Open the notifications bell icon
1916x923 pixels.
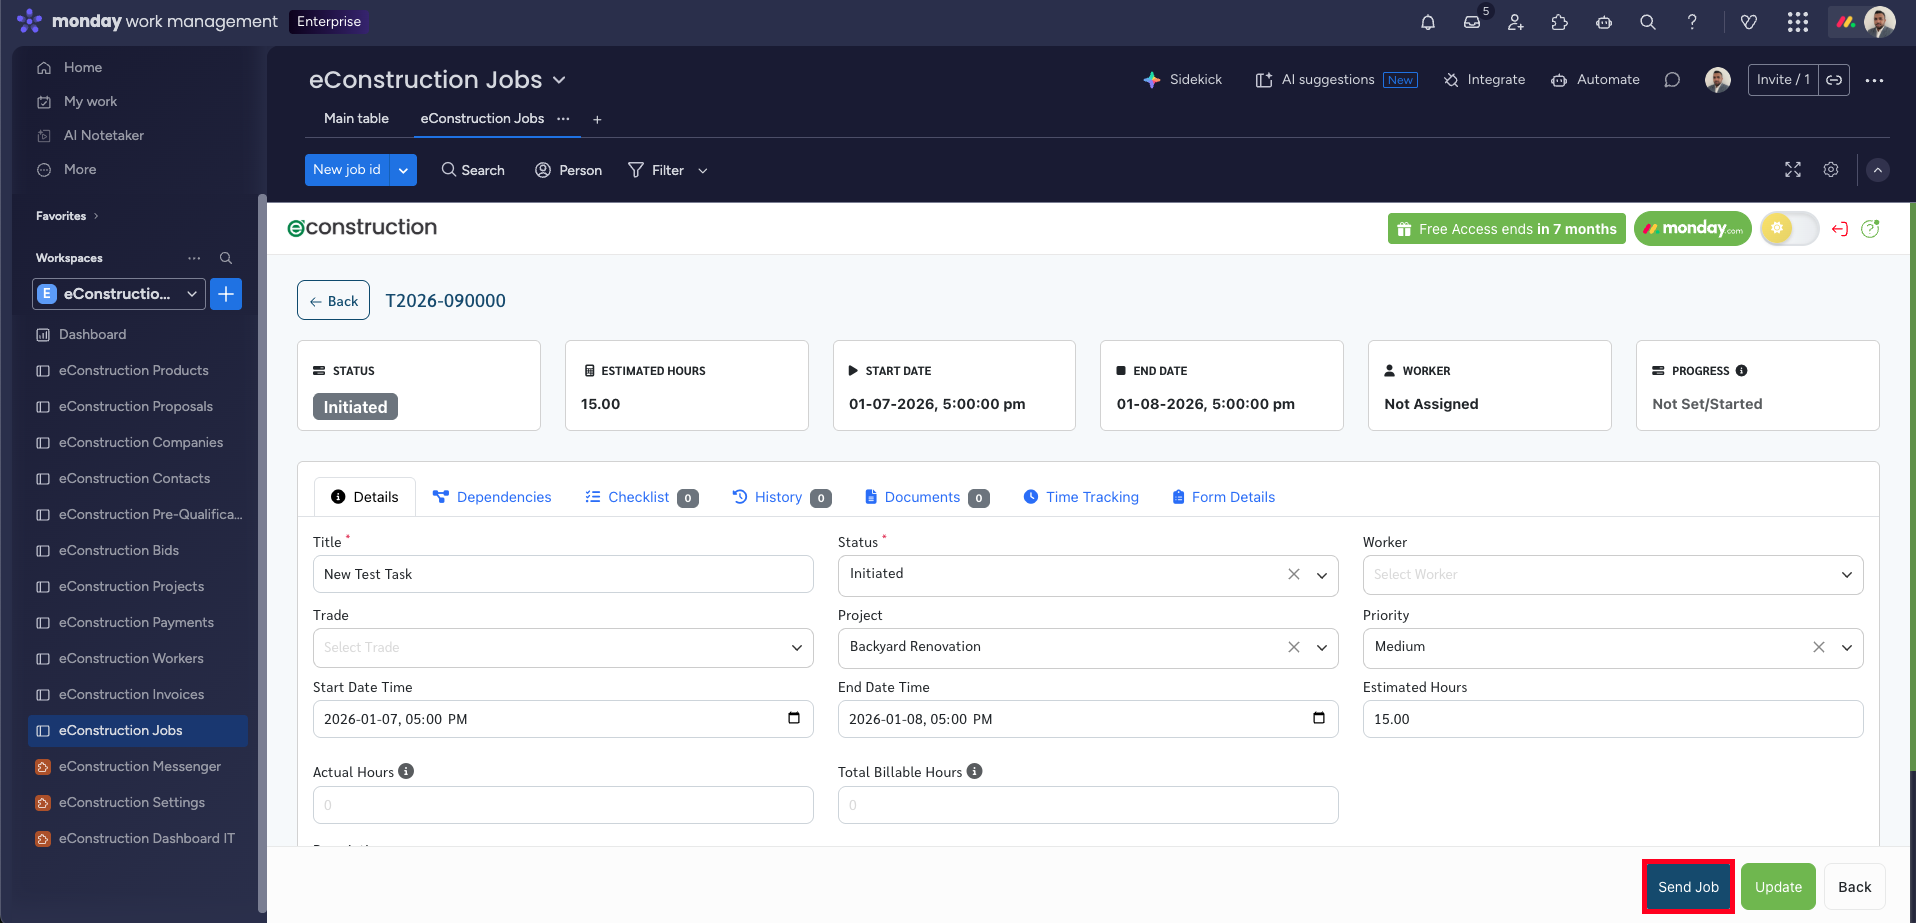[1428, 22]
